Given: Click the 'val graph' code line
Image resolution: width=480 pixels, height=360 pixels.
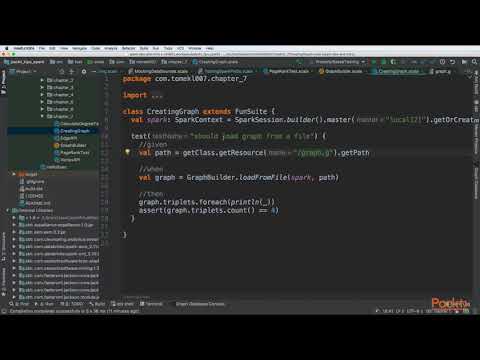Looking at the screenshot, I should coord(238,177).
